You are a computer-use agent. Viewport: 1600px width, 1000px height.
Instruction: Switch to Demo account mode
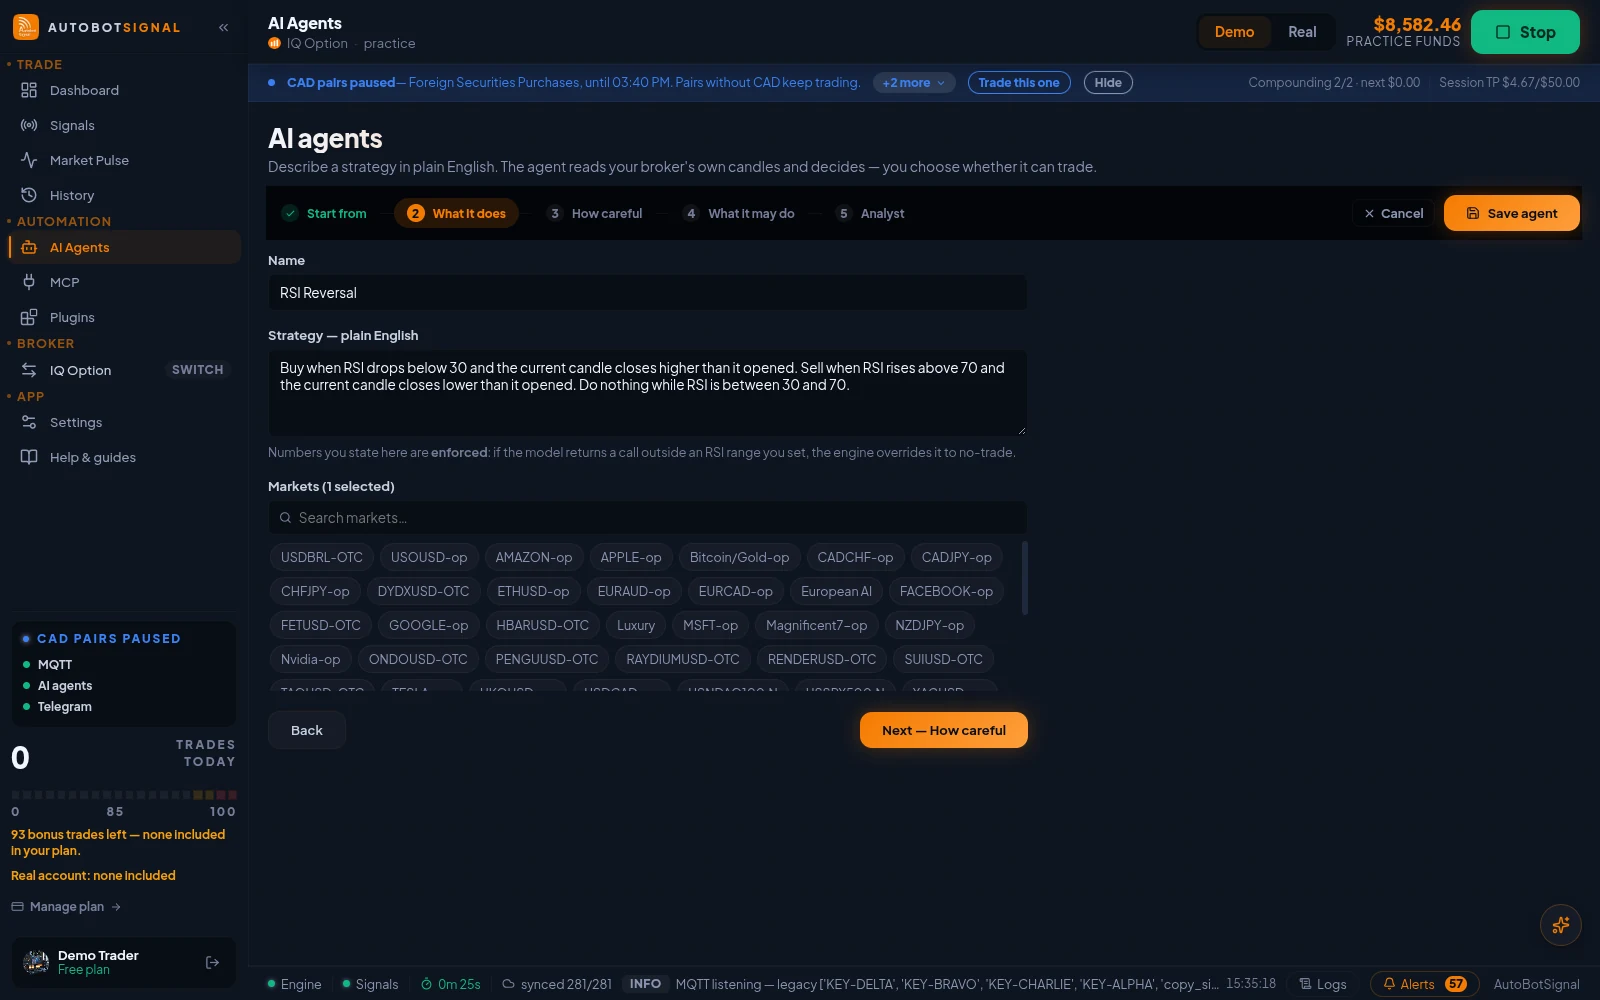coord(1234,32)
